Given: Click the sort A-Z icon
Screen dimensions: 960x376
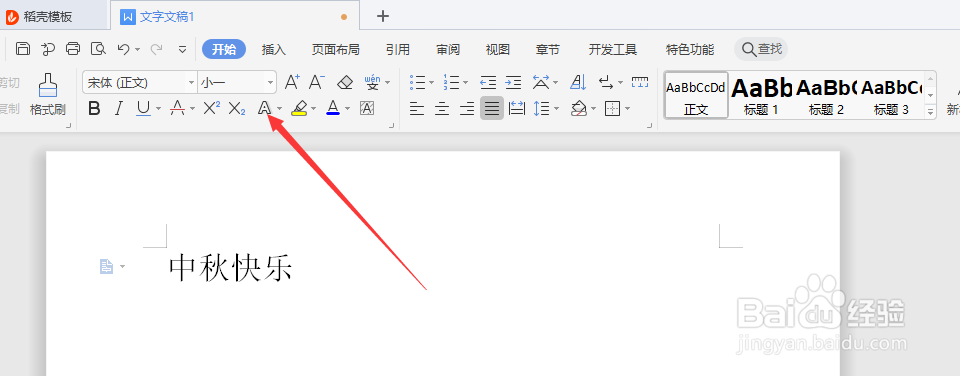Looking at the screenshot, I should pyautogui.click(x=578, y=82).
